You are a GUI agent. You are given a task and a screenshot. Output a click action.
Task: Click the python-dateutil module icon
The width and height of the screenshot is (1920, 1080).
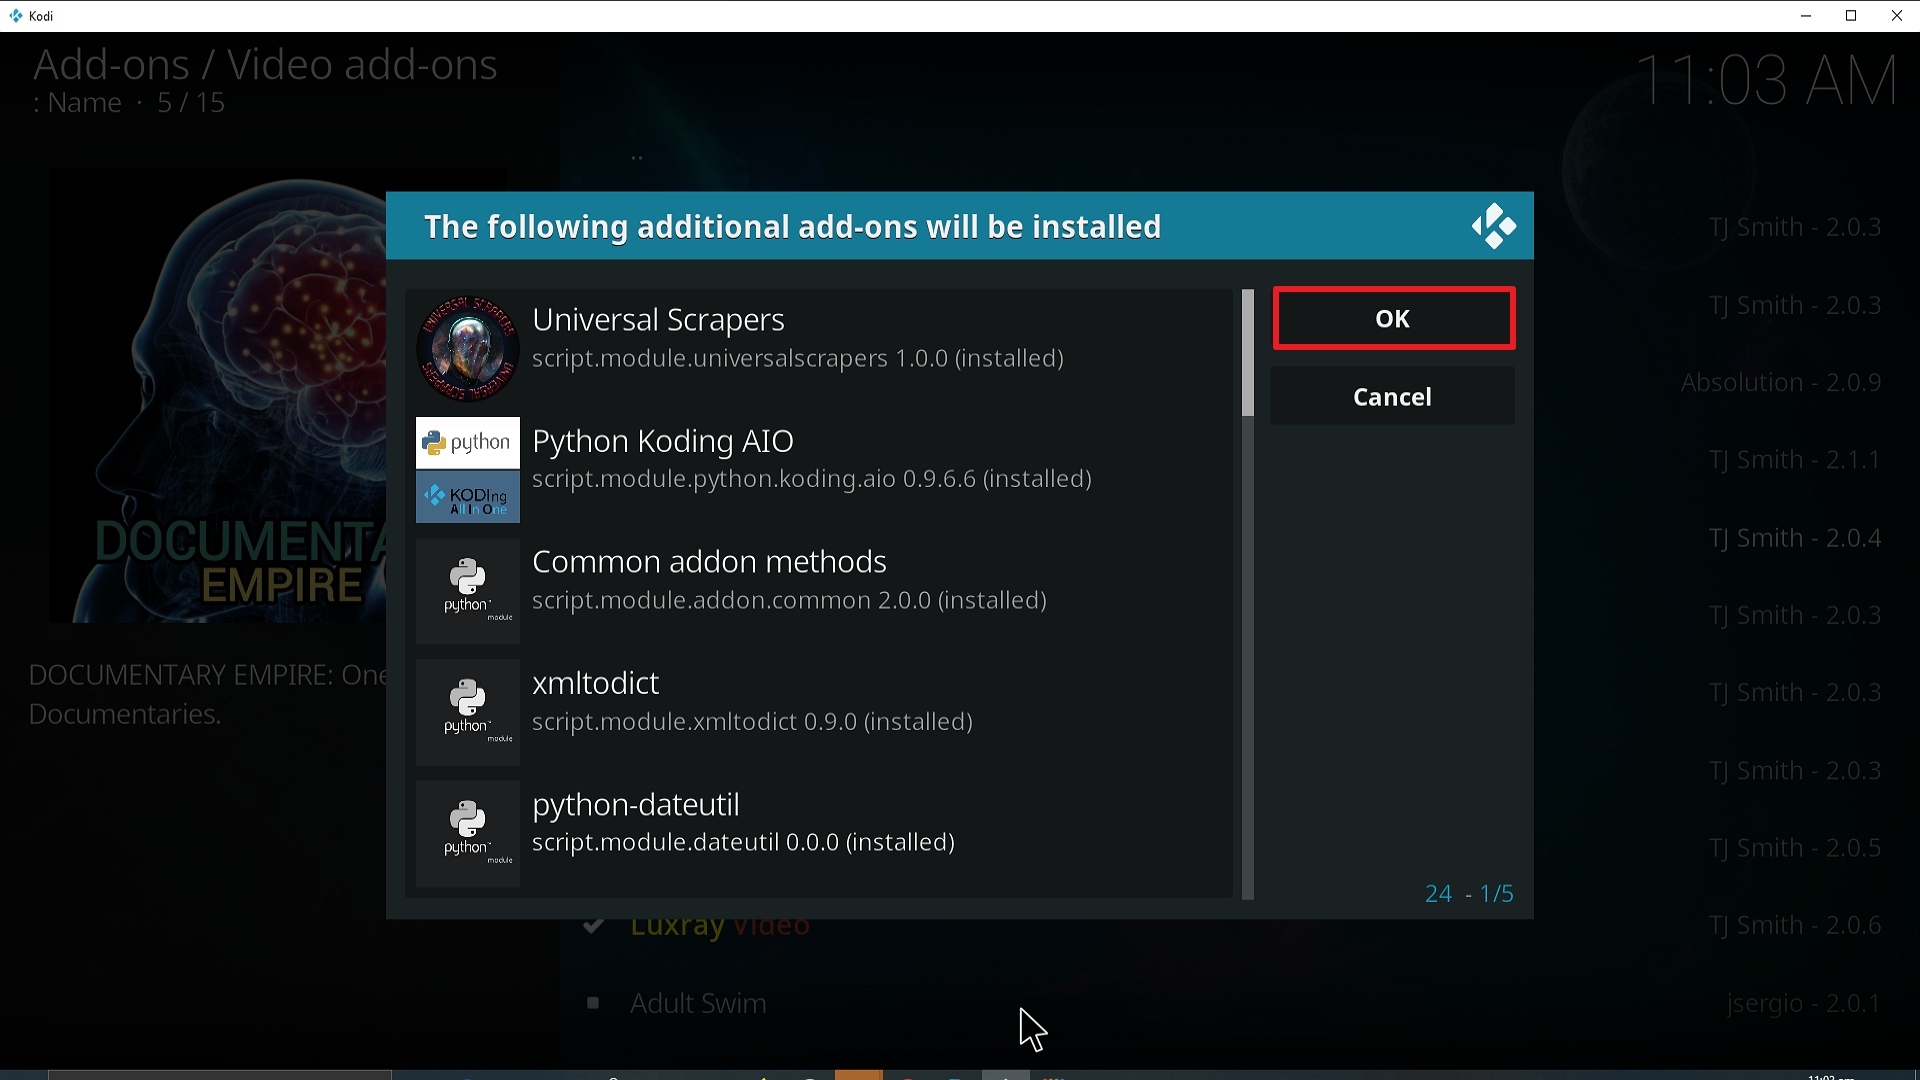tap(468, 833)
